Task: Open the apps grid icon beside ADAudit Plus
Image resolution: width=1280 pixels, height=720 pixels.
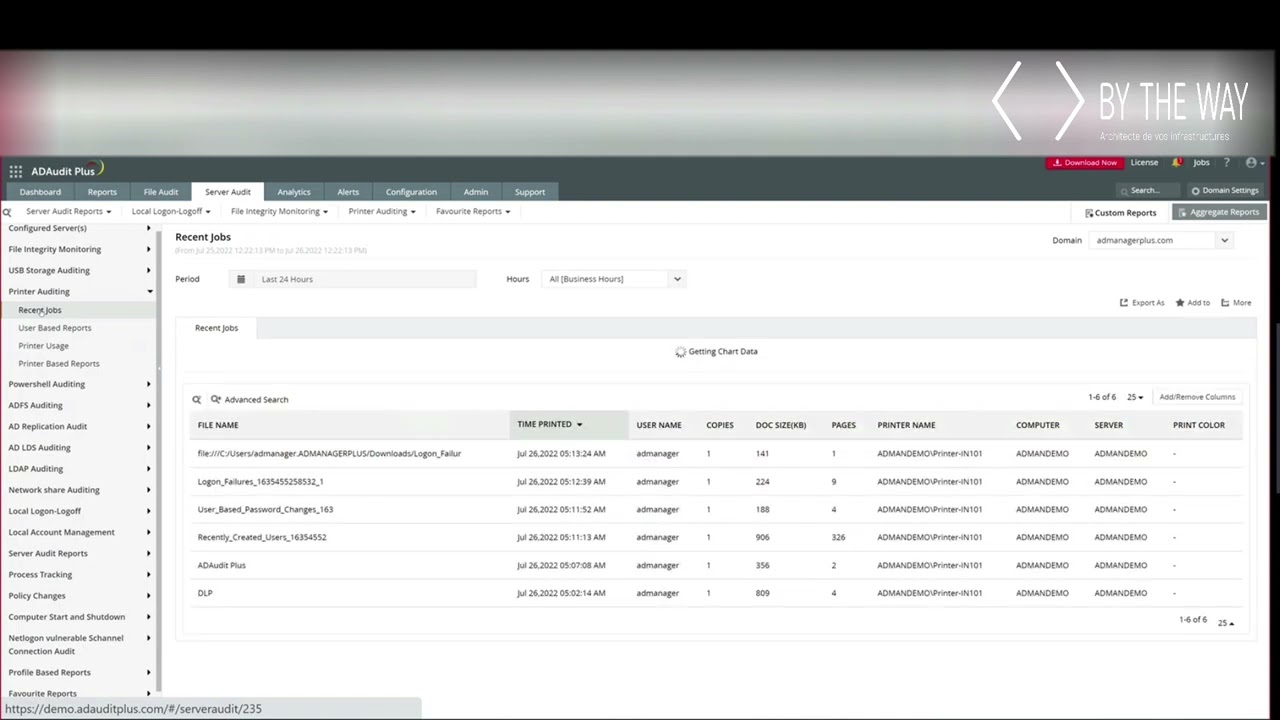Action: 15,171
